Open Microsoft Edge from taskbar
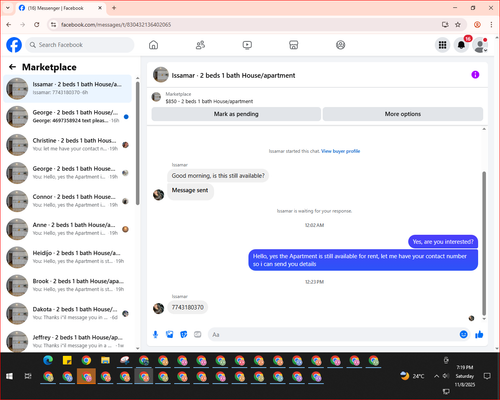The image size is (500, 400). pyautogui.click(x=48, y=360)
